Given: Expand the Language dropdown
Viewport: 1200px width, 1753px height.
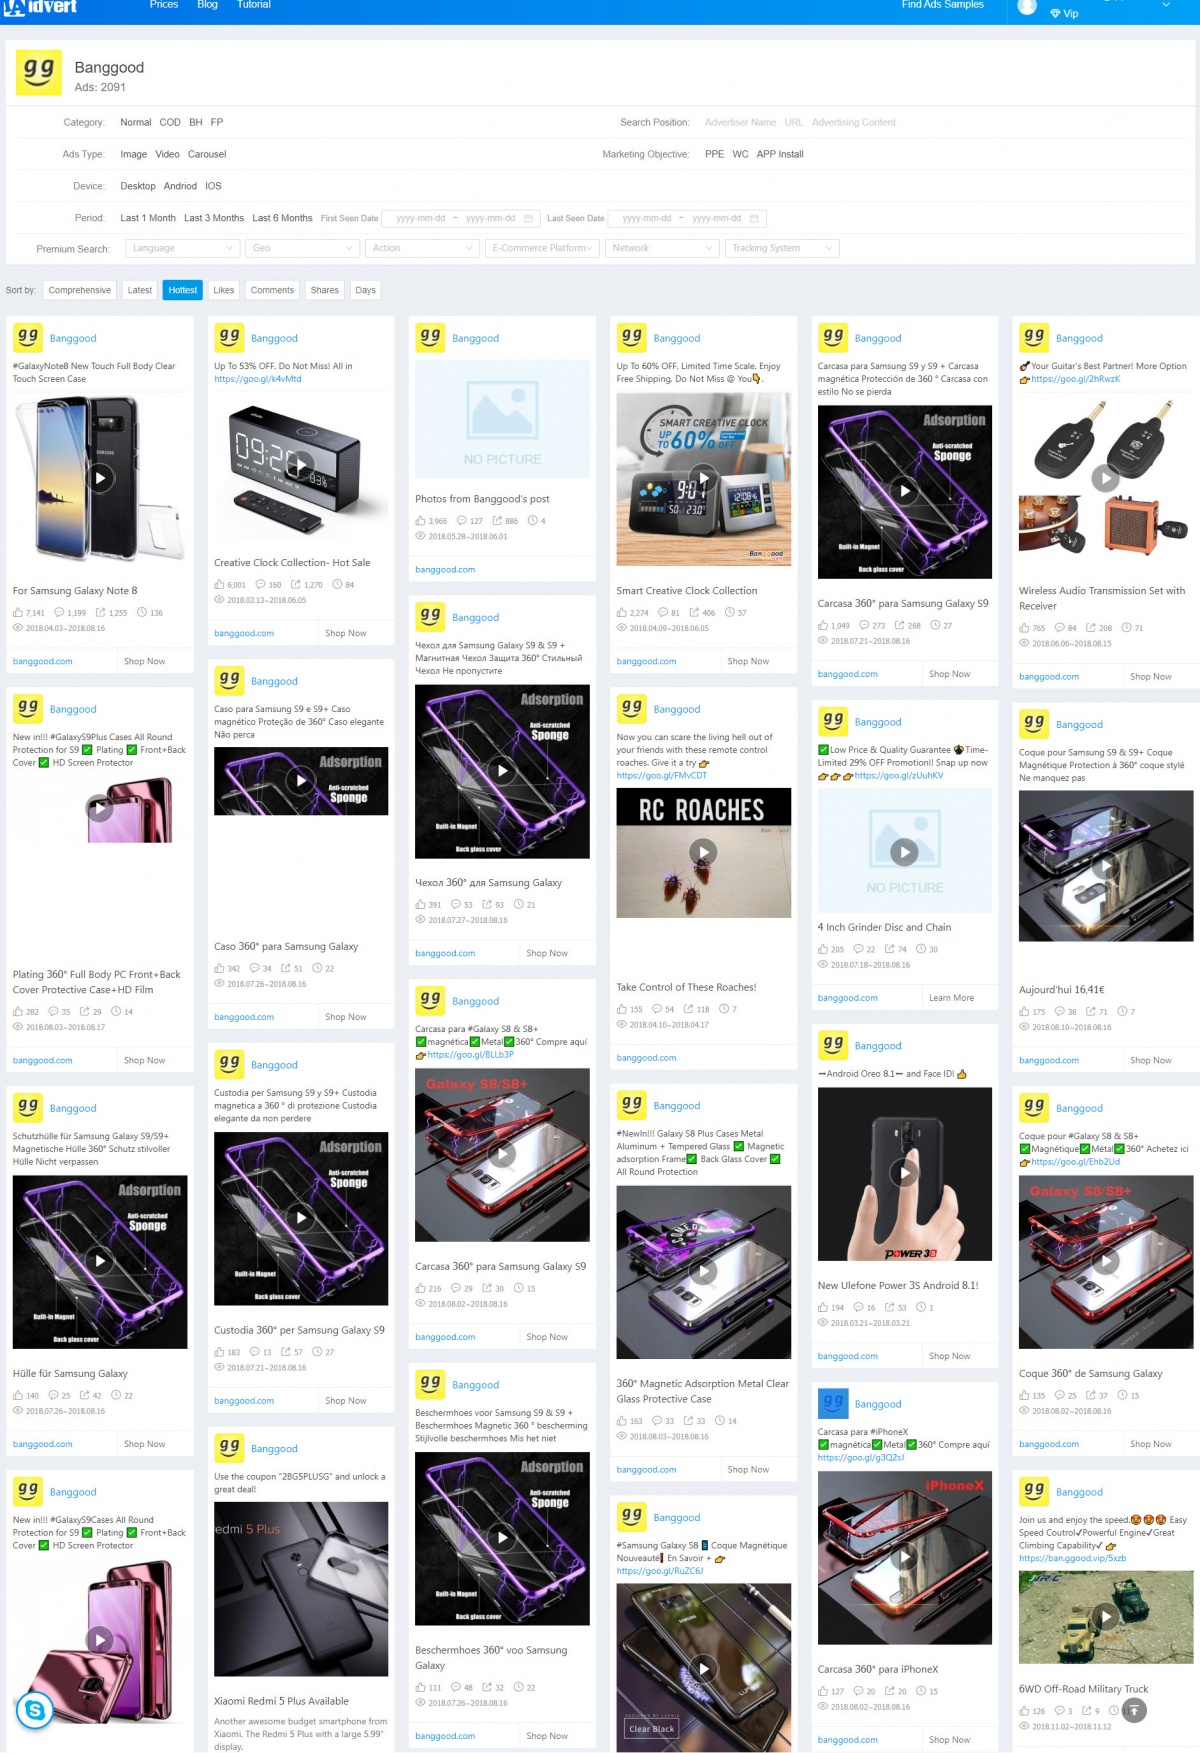Looking at the screenshot, I should (x=182, y=248).
